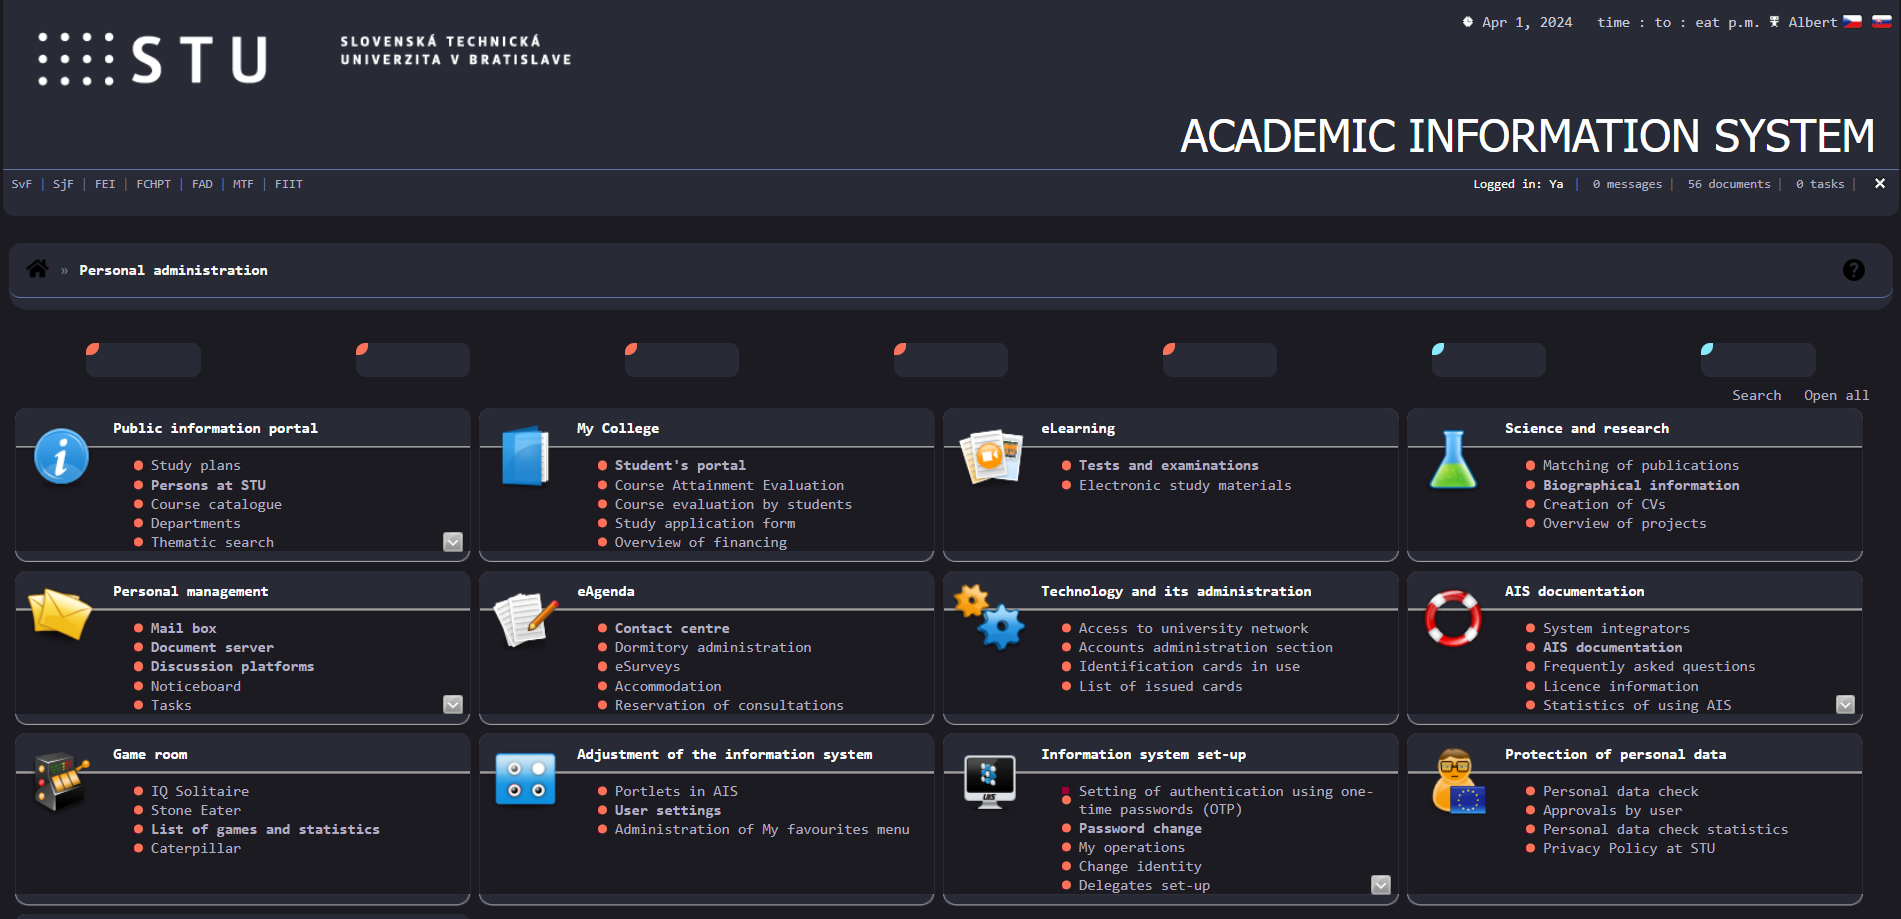Click the Technology administration gears icon
Screen dimensions: 1901x919
(989, 616)
